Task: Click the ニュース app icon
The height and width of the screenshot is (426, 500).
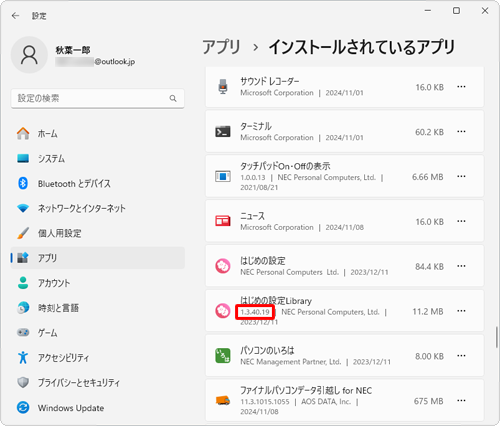Action: click(x=223, y=221)
